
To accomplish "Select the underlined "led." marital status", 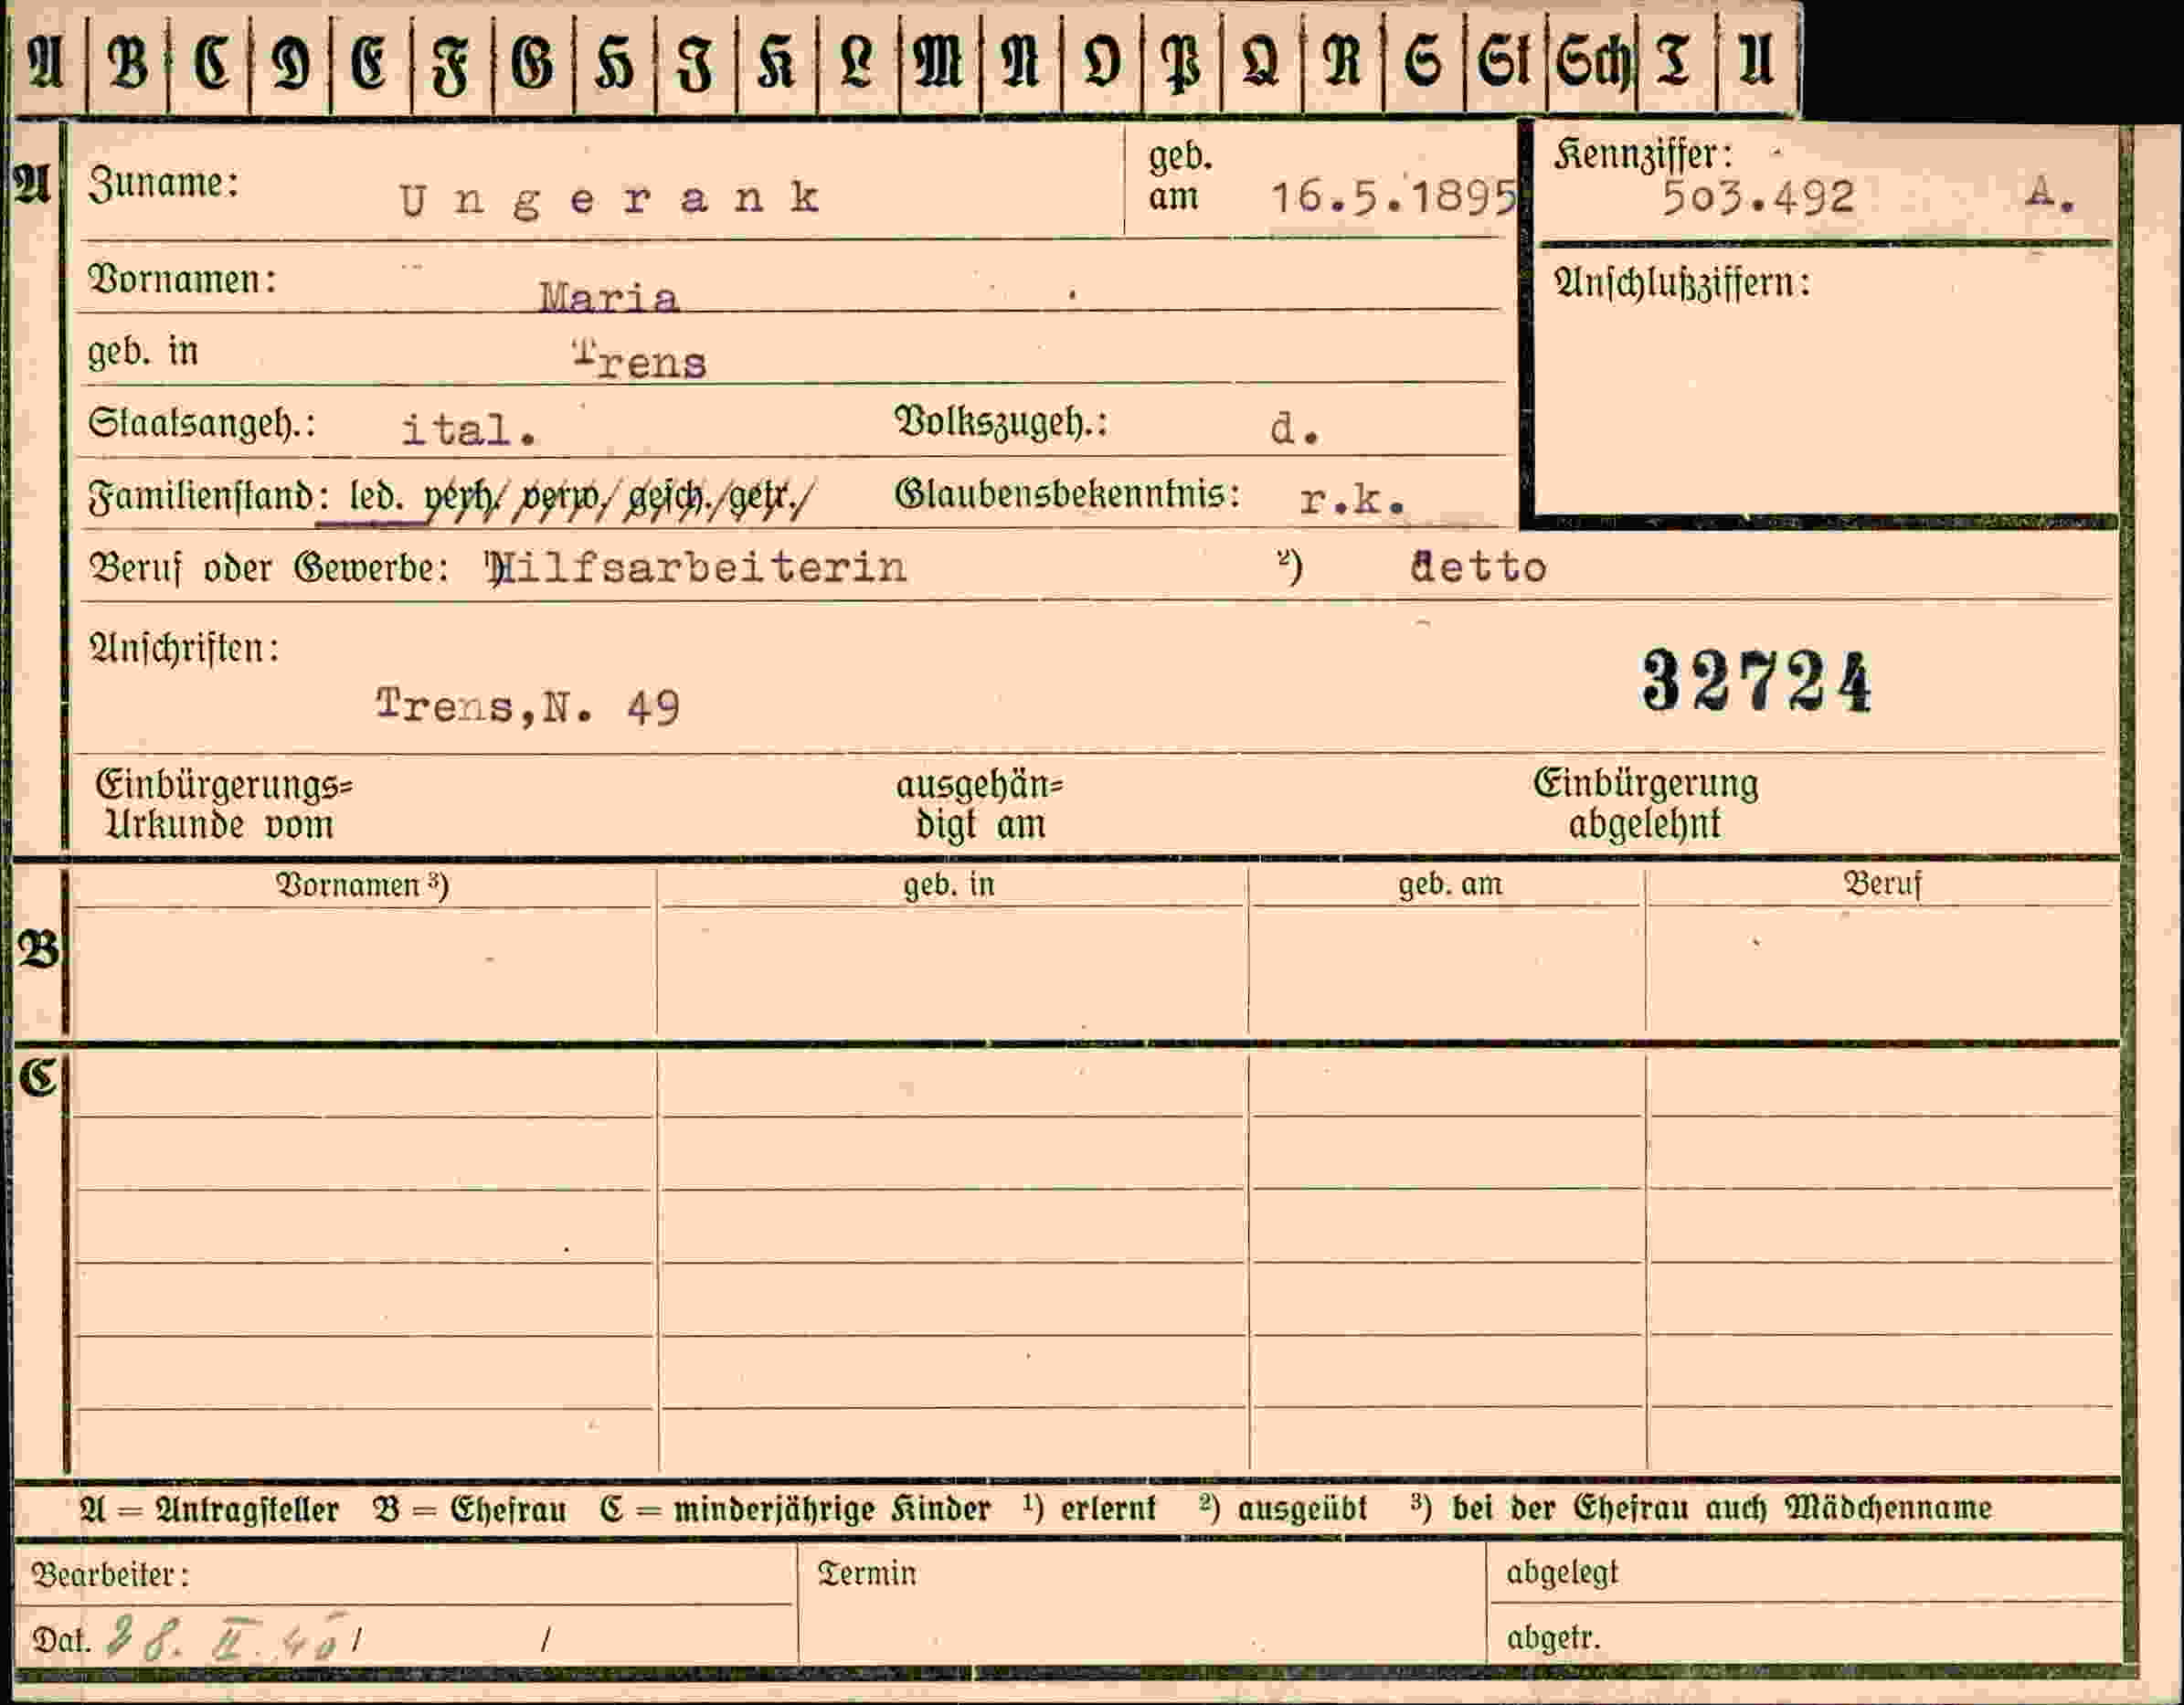I will coord(376,495).
